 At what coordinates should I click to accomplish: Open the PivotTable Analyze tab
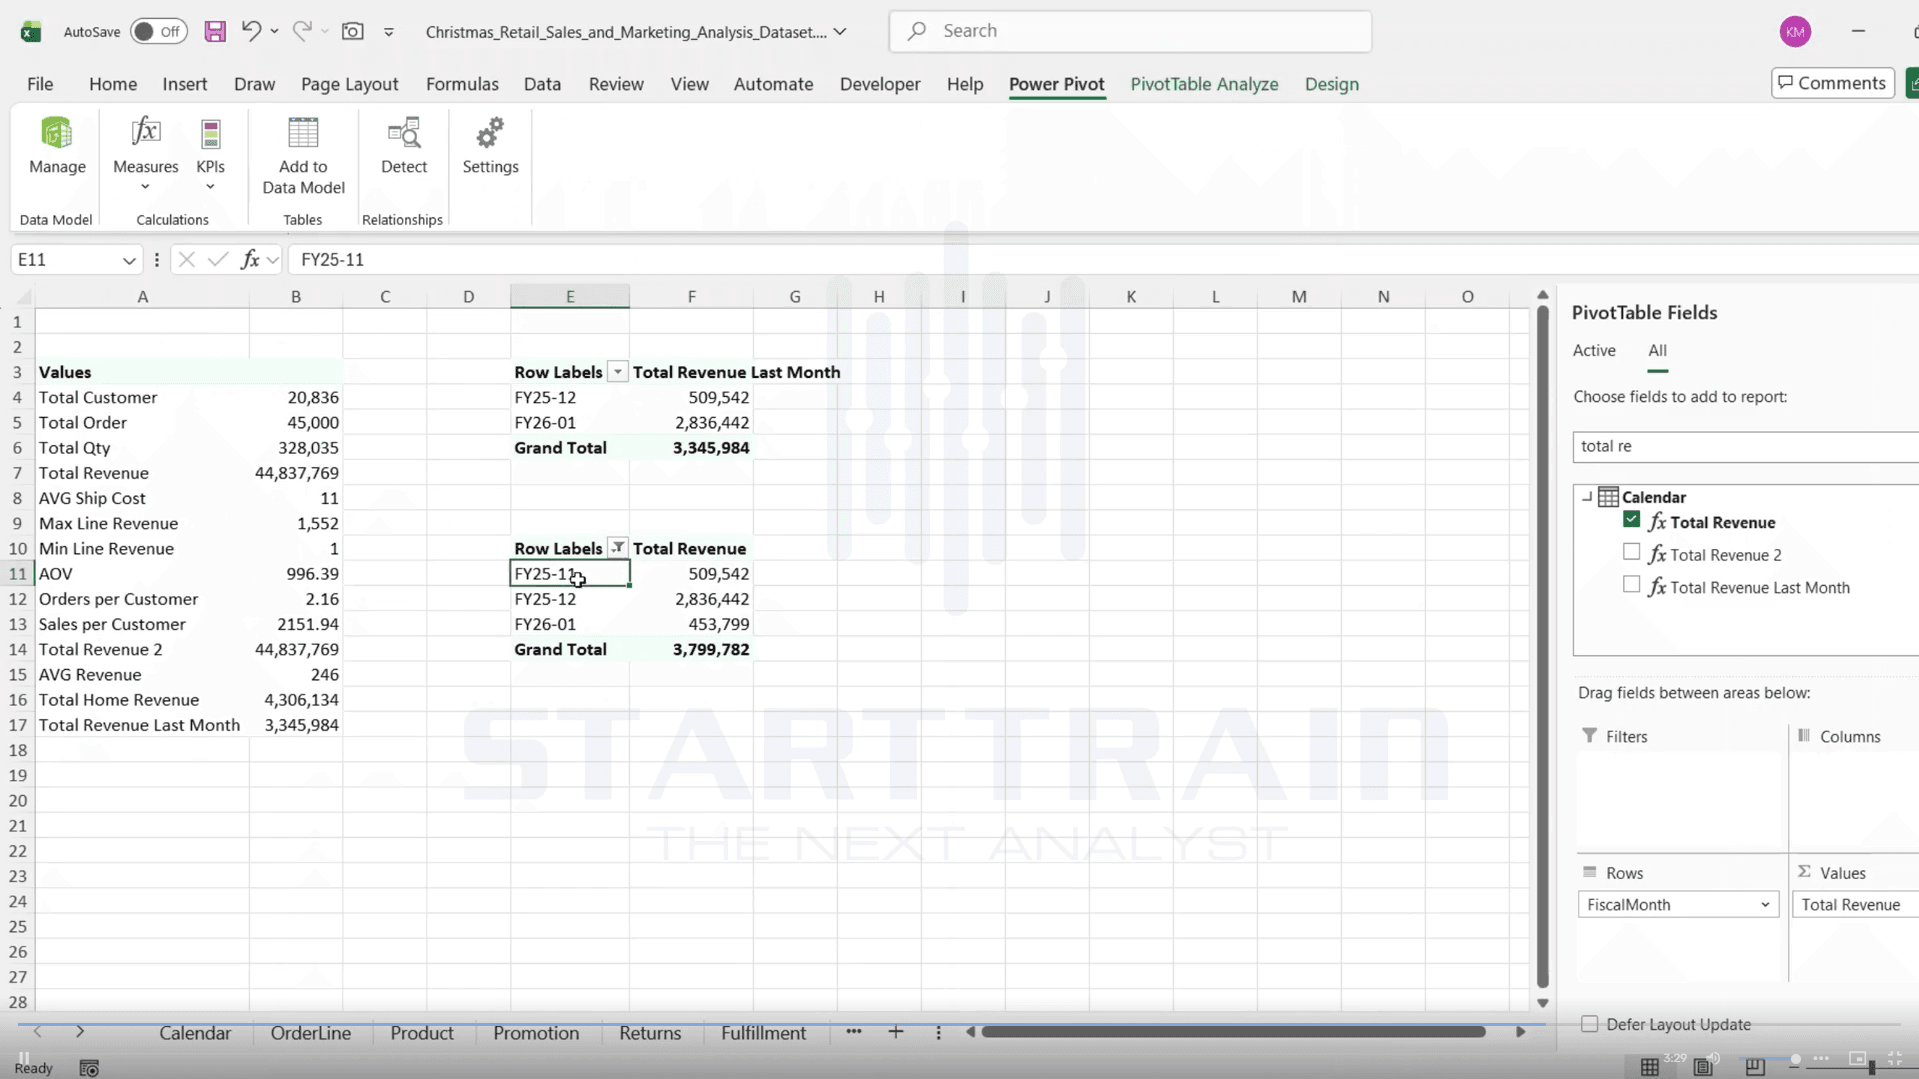tap(1204, 84)
